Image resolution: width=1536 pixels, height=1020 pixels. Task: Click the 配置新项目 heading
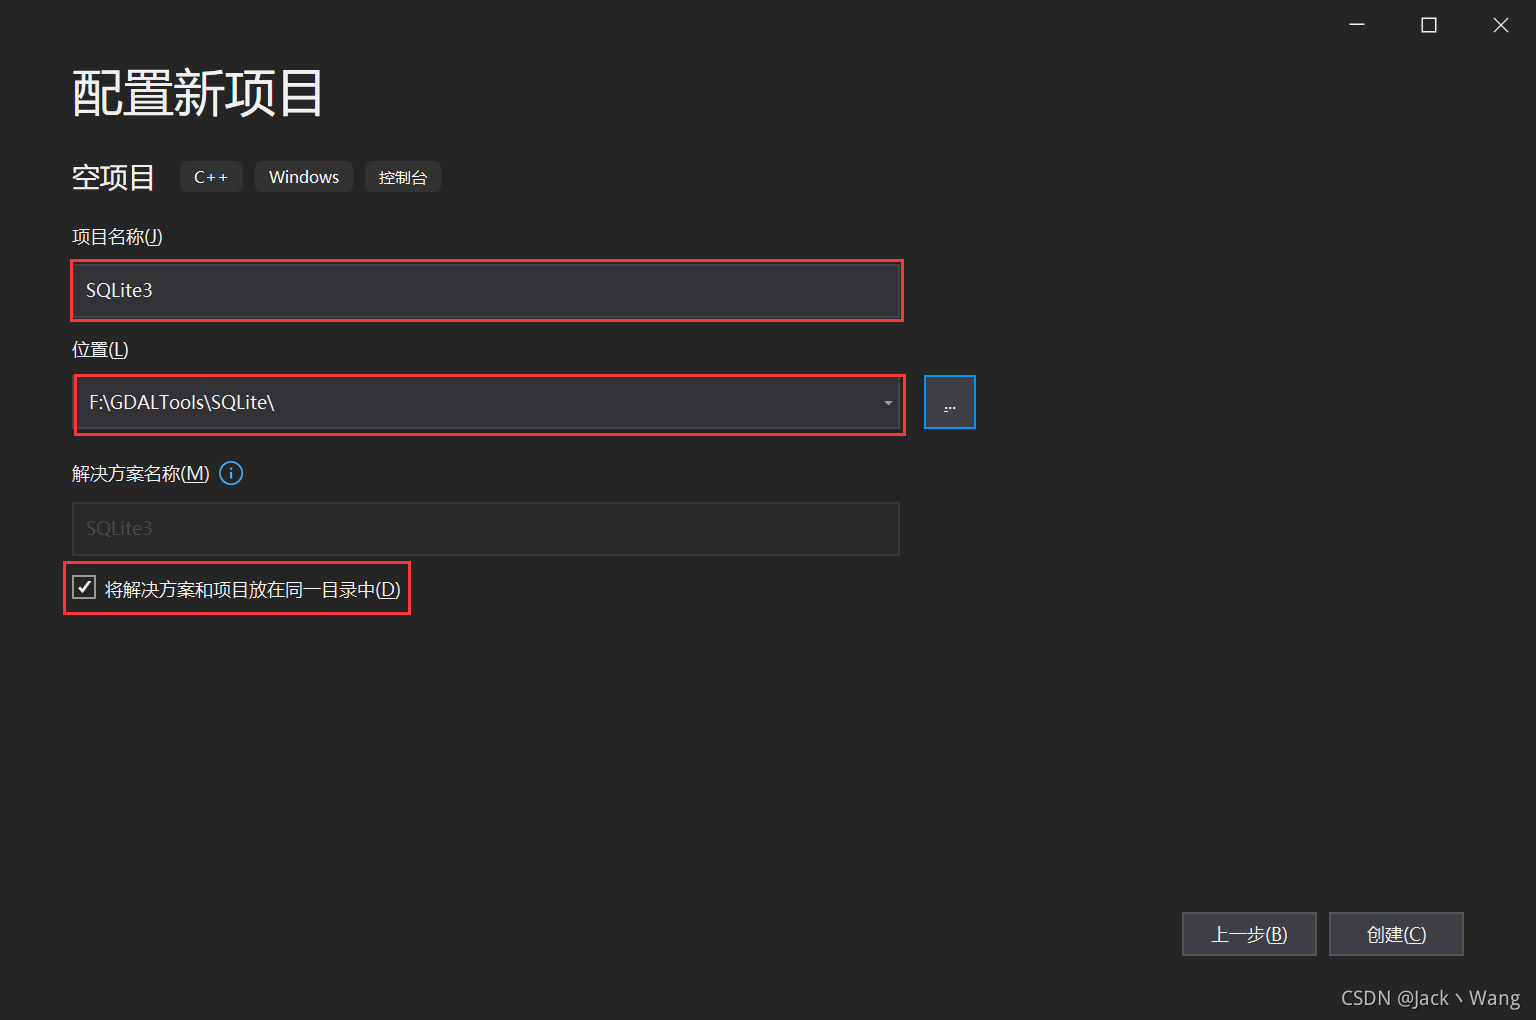click(197, 94)
